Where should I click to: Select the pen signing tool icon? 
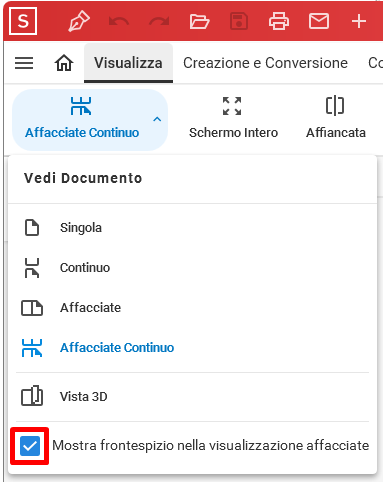point(79,21)
